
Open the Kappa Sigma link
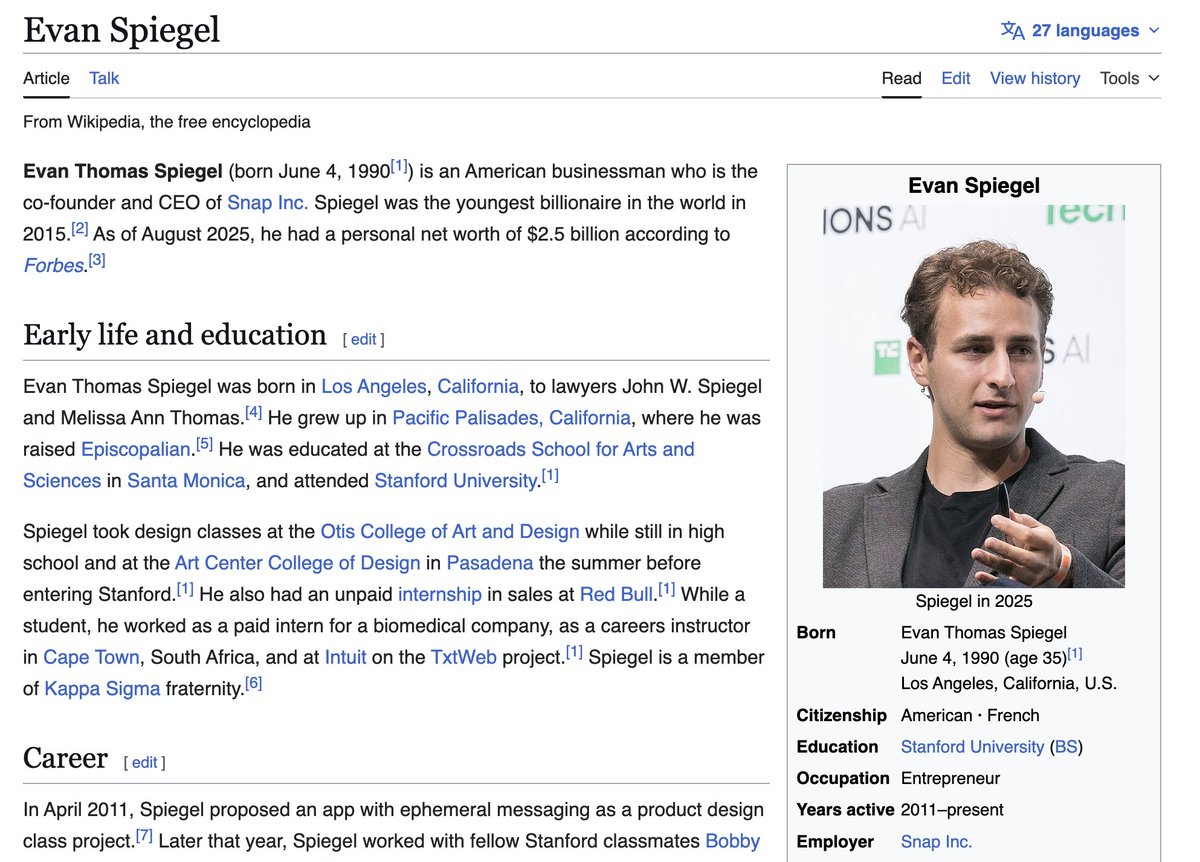102,689
